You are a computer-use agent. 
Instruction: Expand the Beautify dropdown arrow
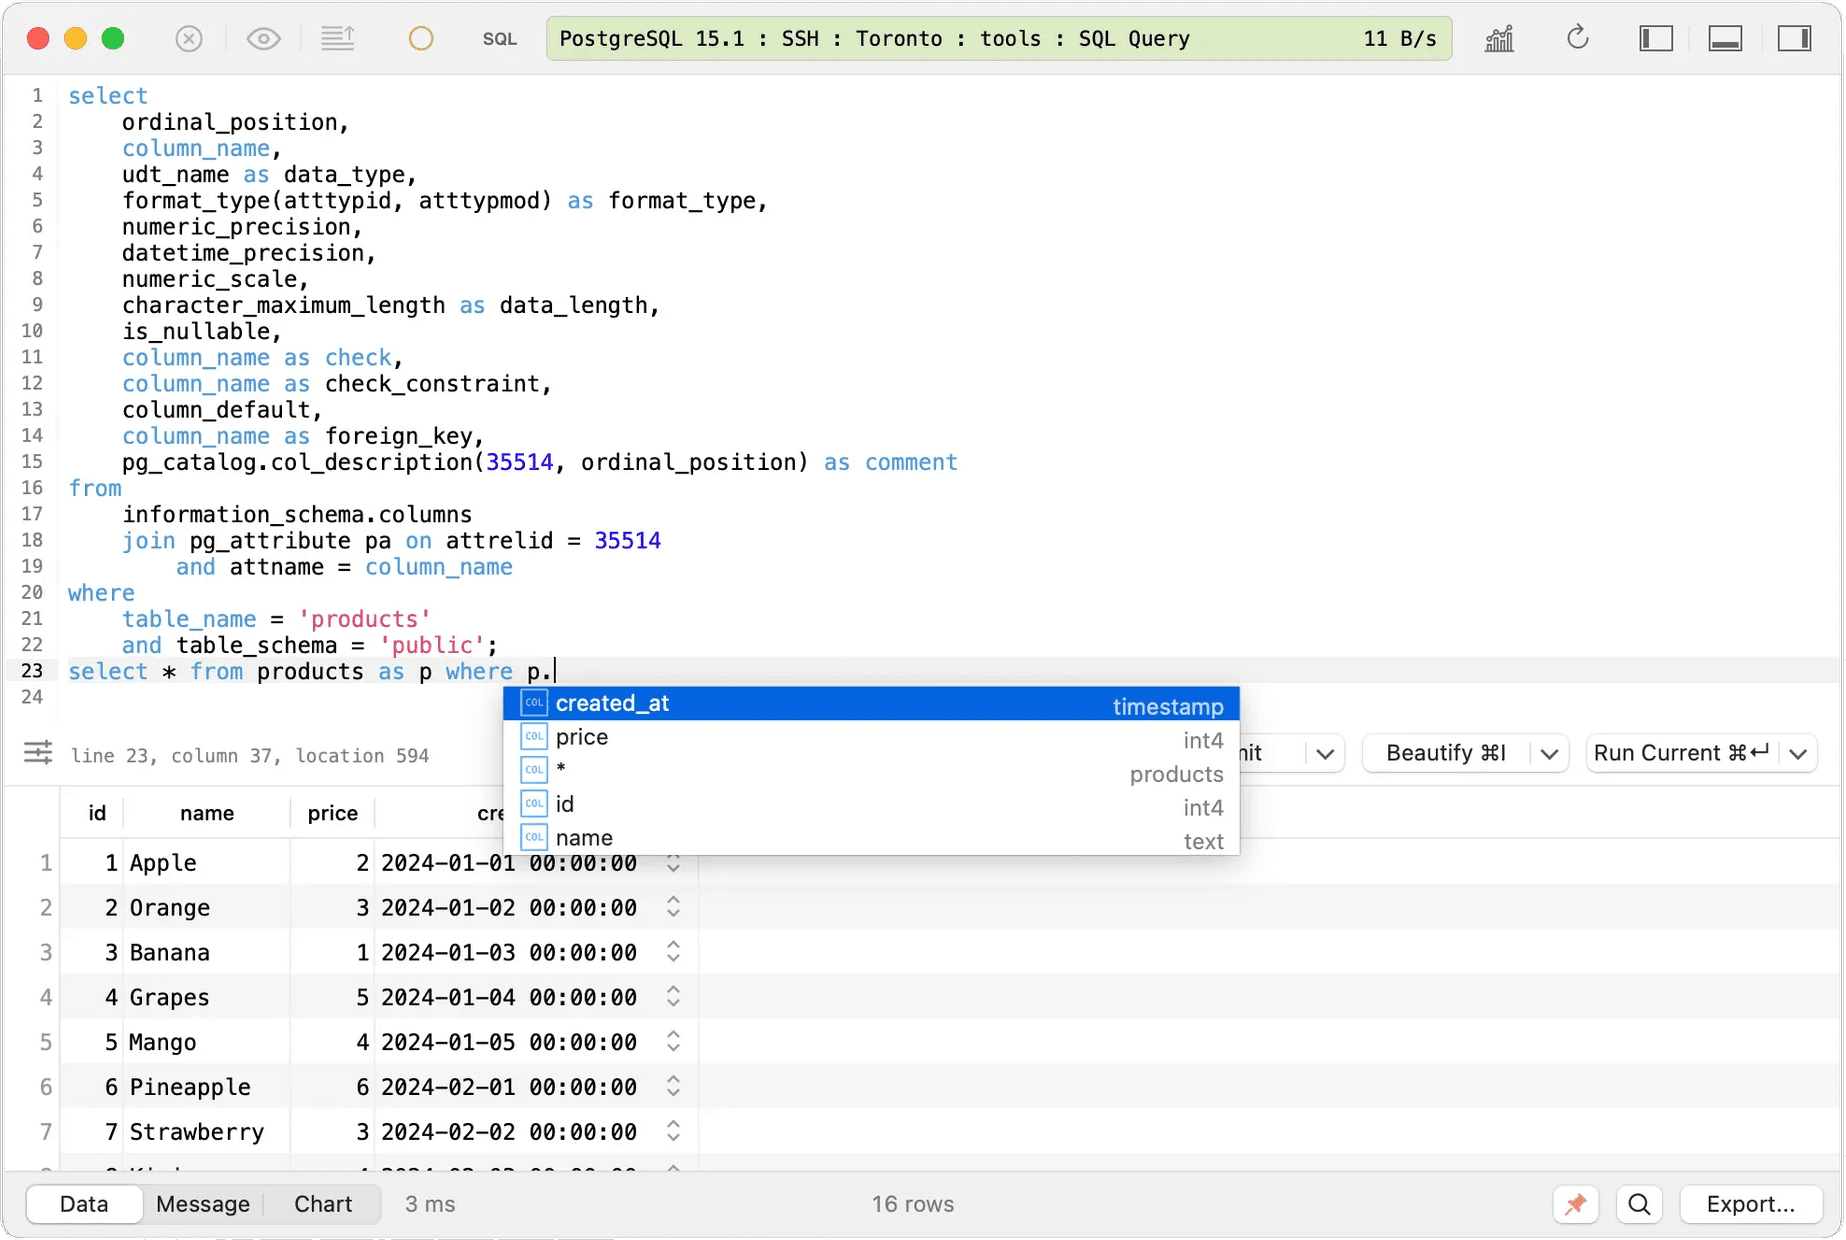1549,754
